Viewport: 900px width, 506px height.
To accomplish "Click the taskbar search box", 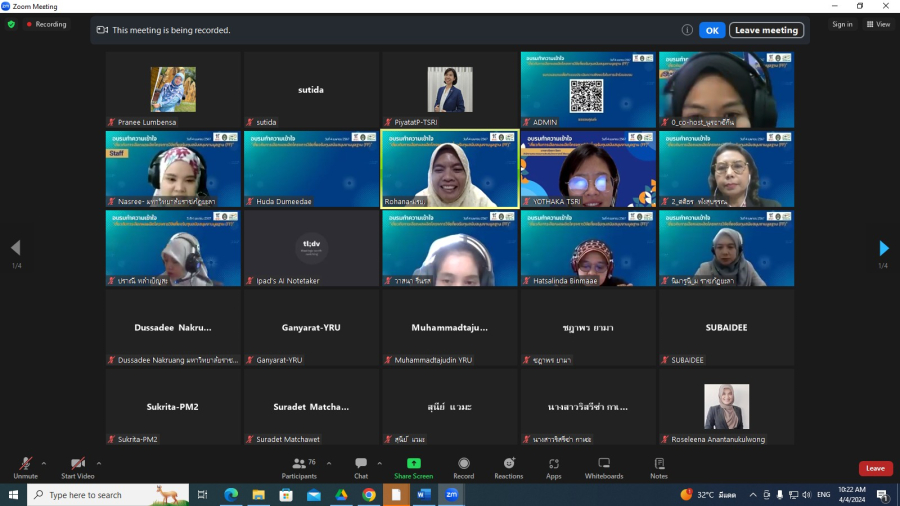I will point(108,495).
